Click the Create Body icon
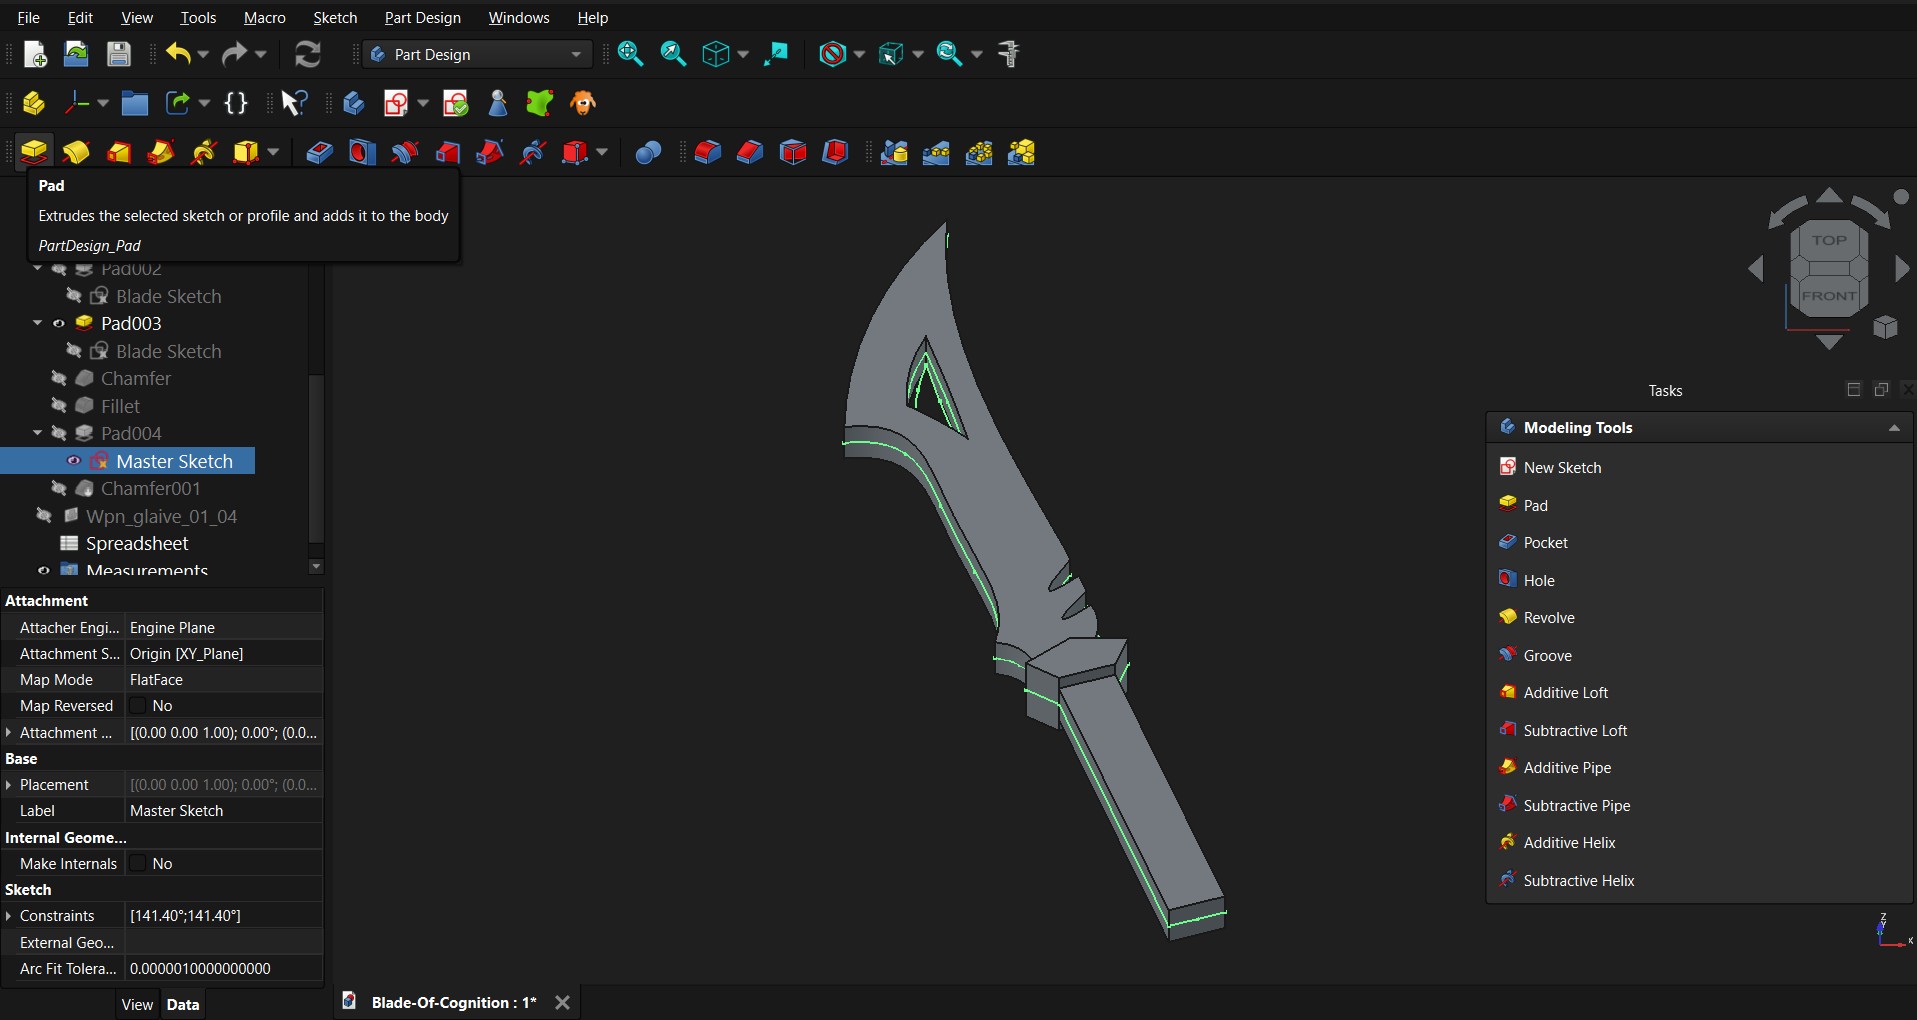 point(353,103)
